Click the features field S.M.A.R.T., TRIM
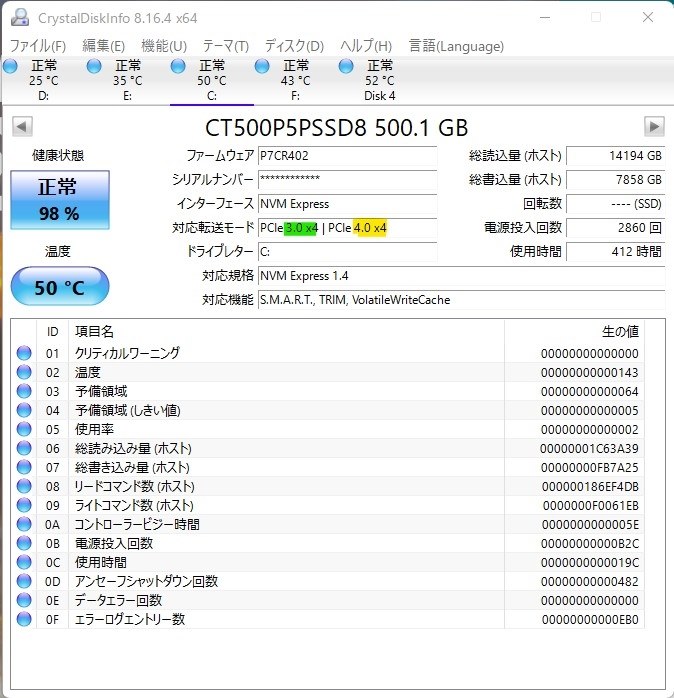 (462, 300)
